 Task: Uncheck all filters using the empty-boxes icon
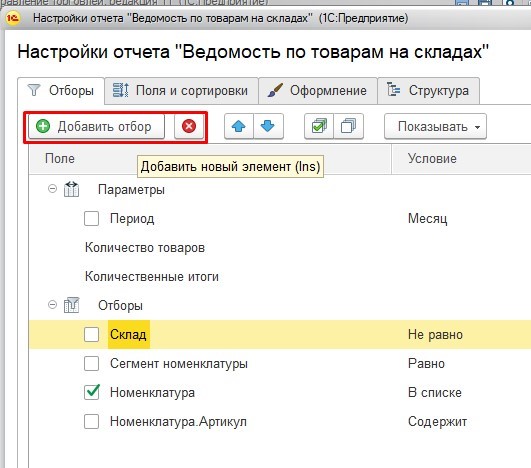348,127
